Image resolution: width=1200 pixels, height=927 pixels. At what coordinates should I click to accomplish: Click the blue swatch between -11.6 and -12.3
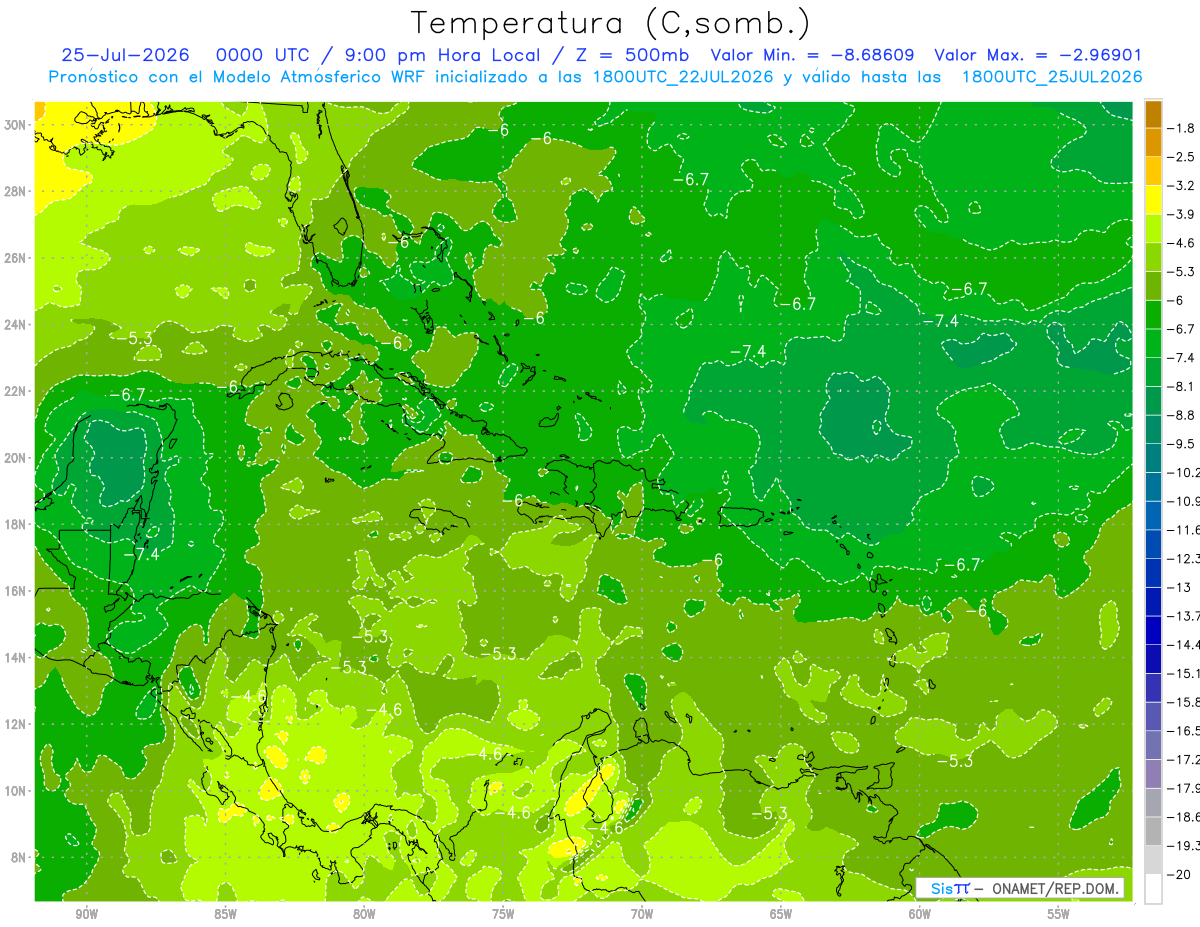1153,544
